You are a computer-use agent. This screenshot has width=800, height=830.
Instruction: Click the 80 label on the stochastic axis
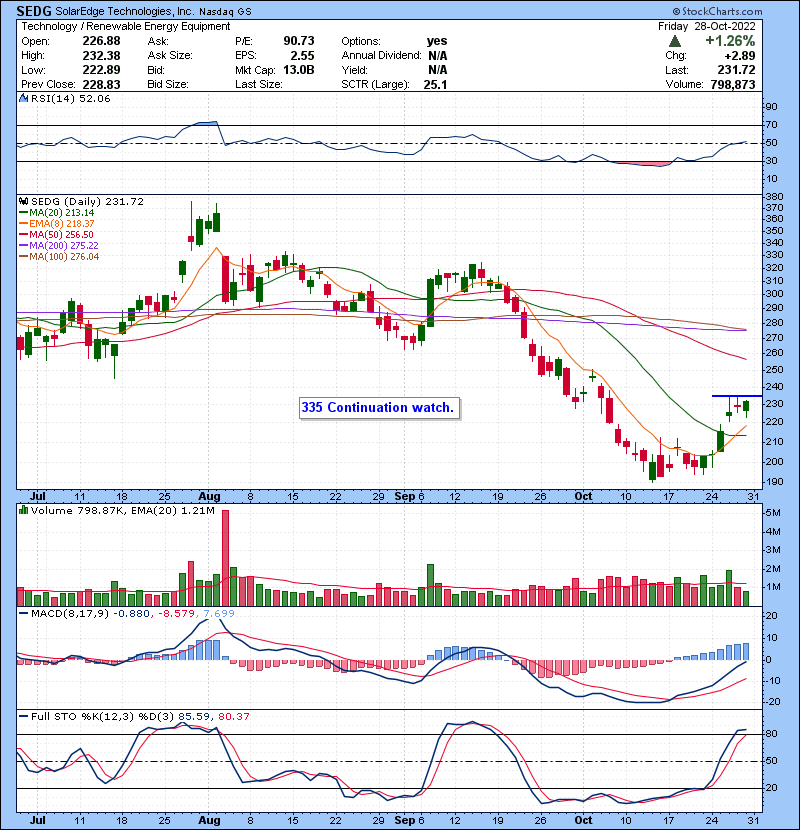click(x=772, y=734)
